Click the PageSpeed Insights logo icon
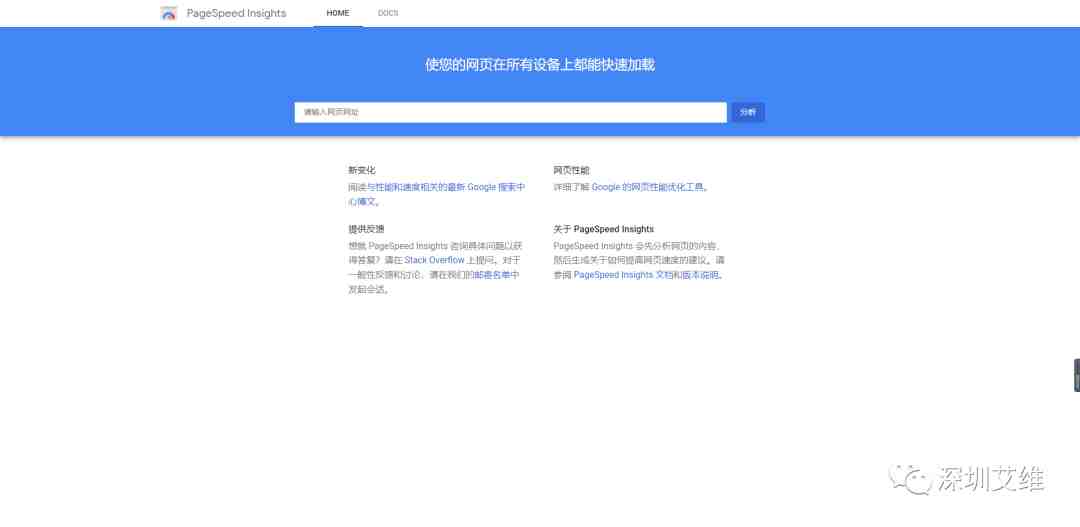This screenshot has width=1080, height=527. click(x=168, y=13)
